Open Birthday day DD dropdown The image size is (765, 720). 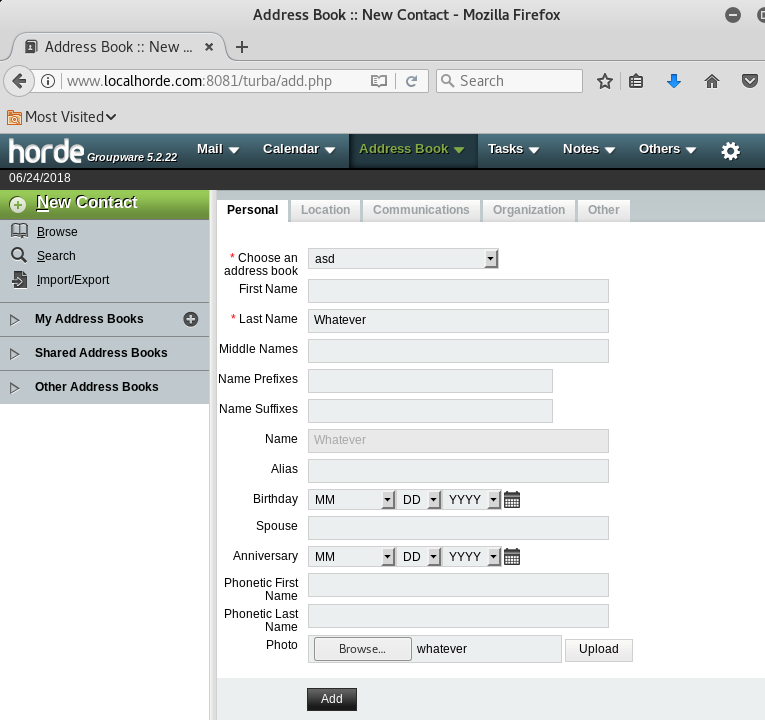[x=419, y=500]
